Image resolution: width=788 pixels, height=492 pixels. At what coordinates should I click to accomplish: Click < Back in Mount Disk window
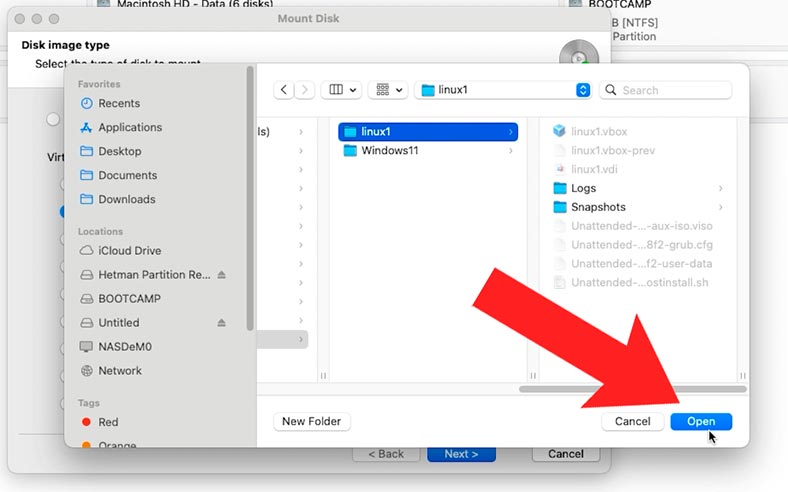(x=386, y=454)
